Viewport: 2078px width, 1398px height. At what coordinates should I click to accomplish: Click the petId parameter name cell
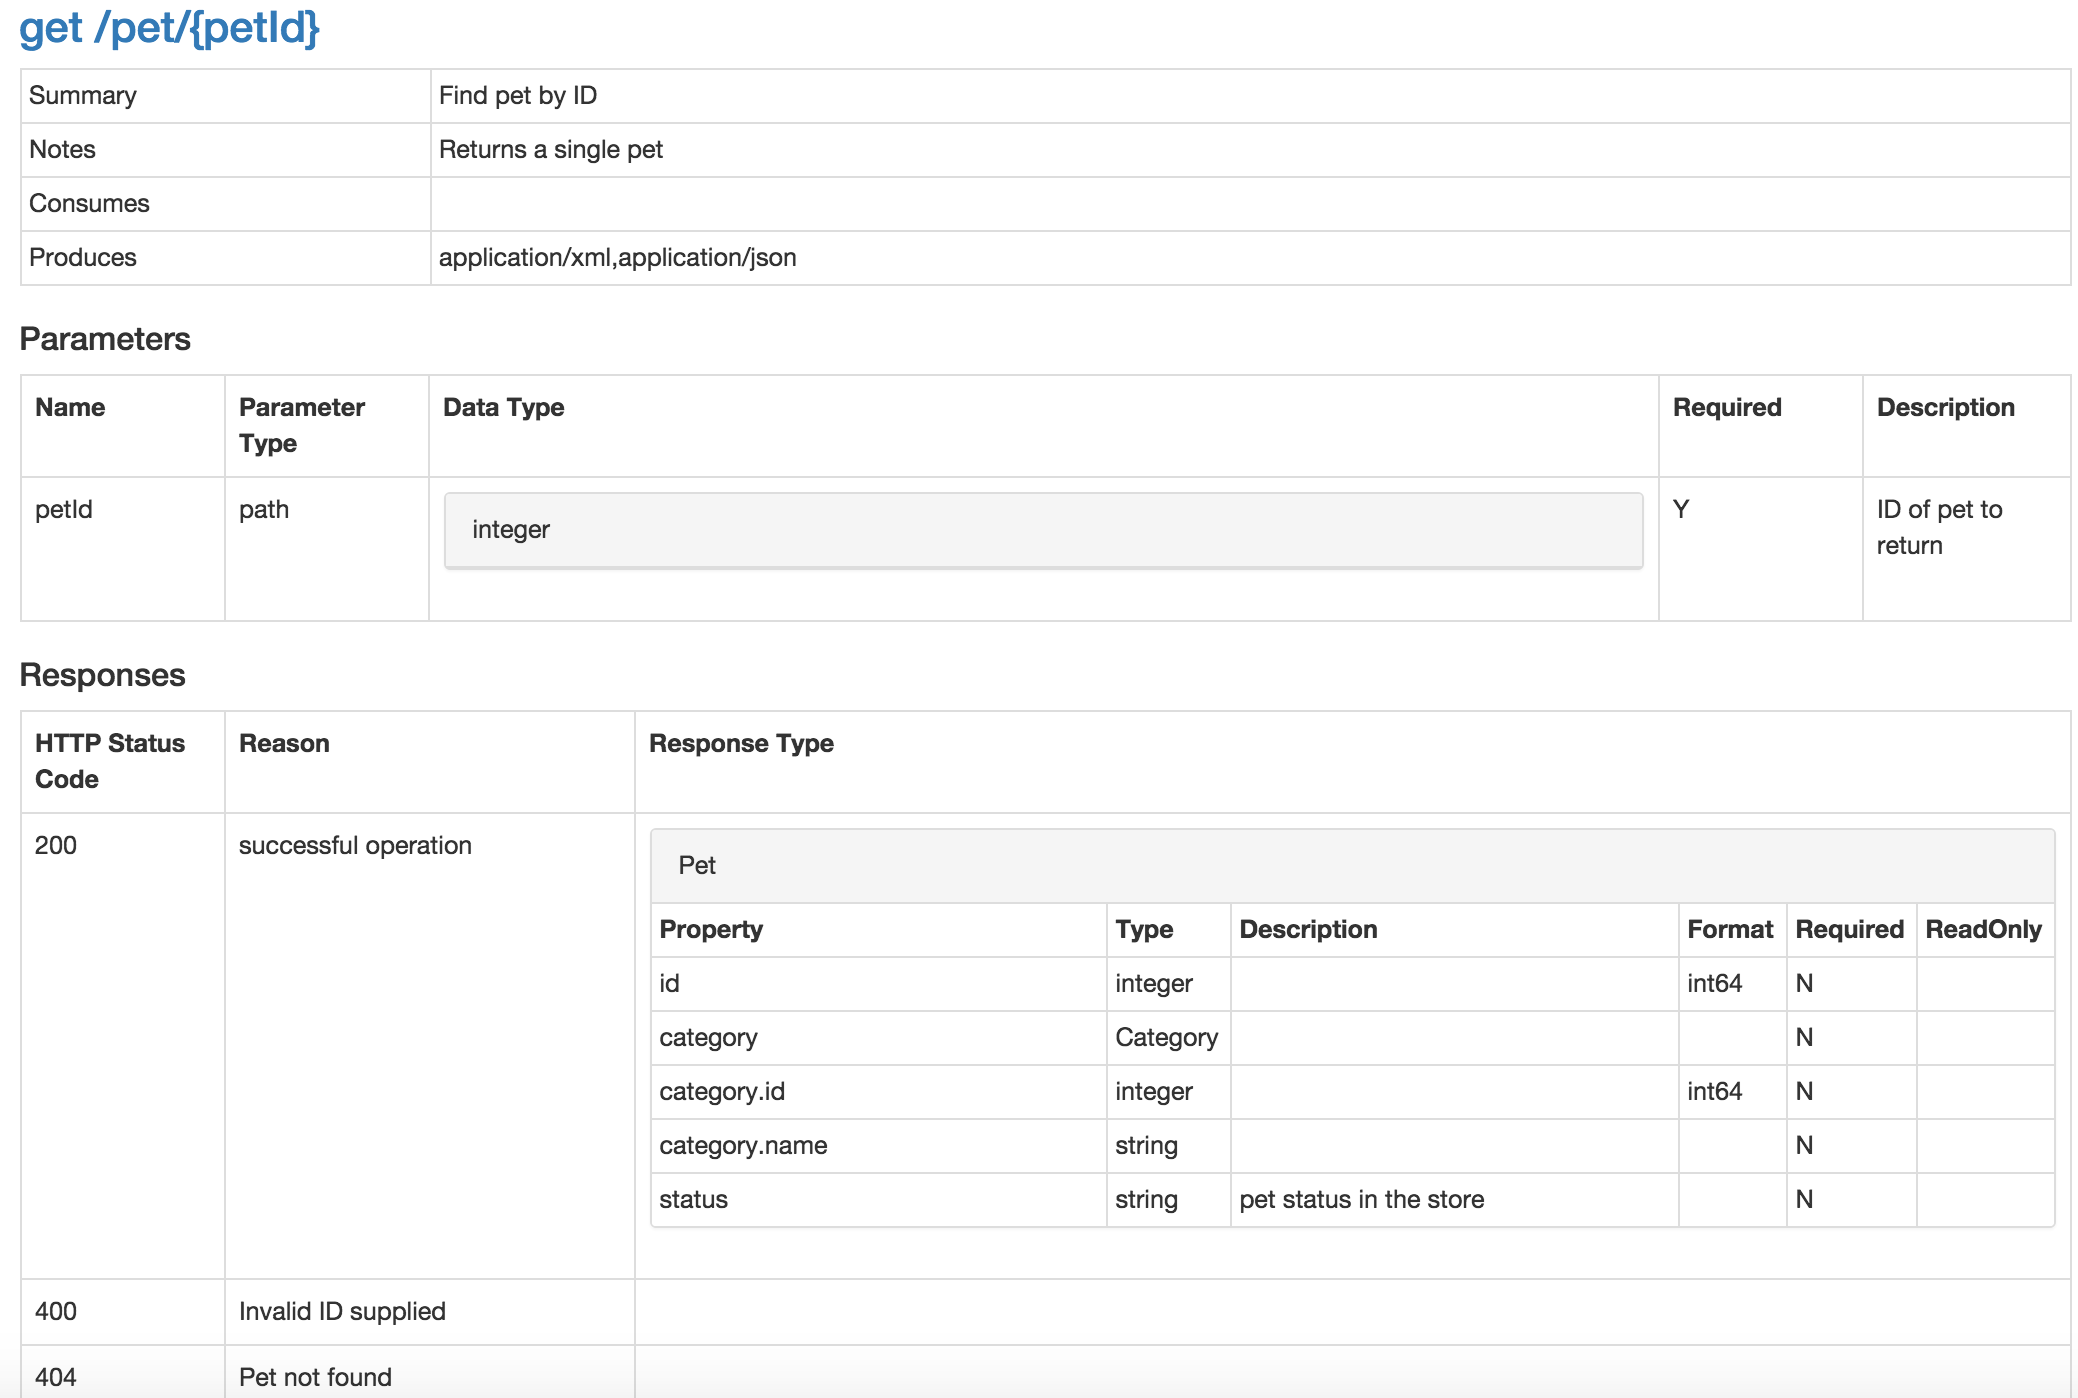[64, 510]
